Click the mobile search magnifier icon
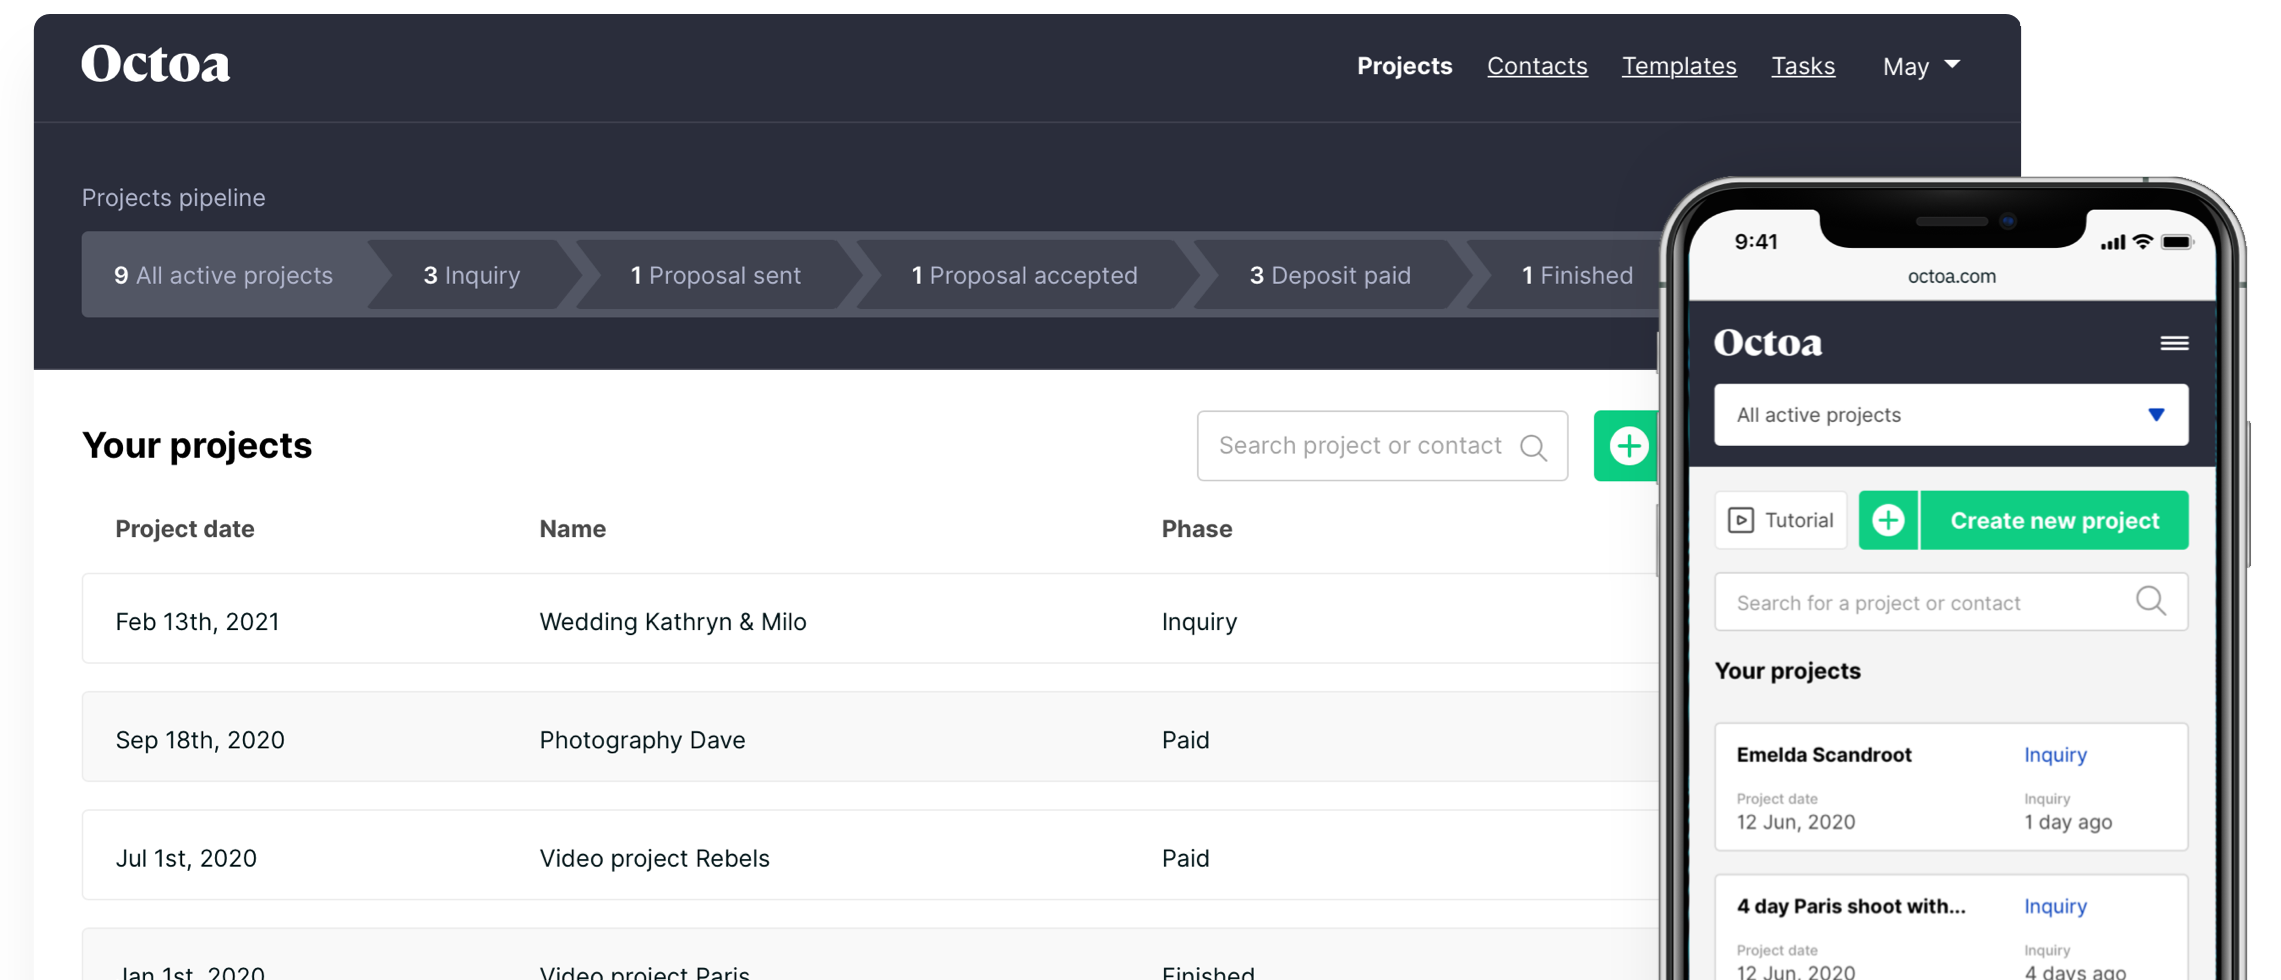The width and height of the screenshot is (2281, 980). pos(2150,601)
